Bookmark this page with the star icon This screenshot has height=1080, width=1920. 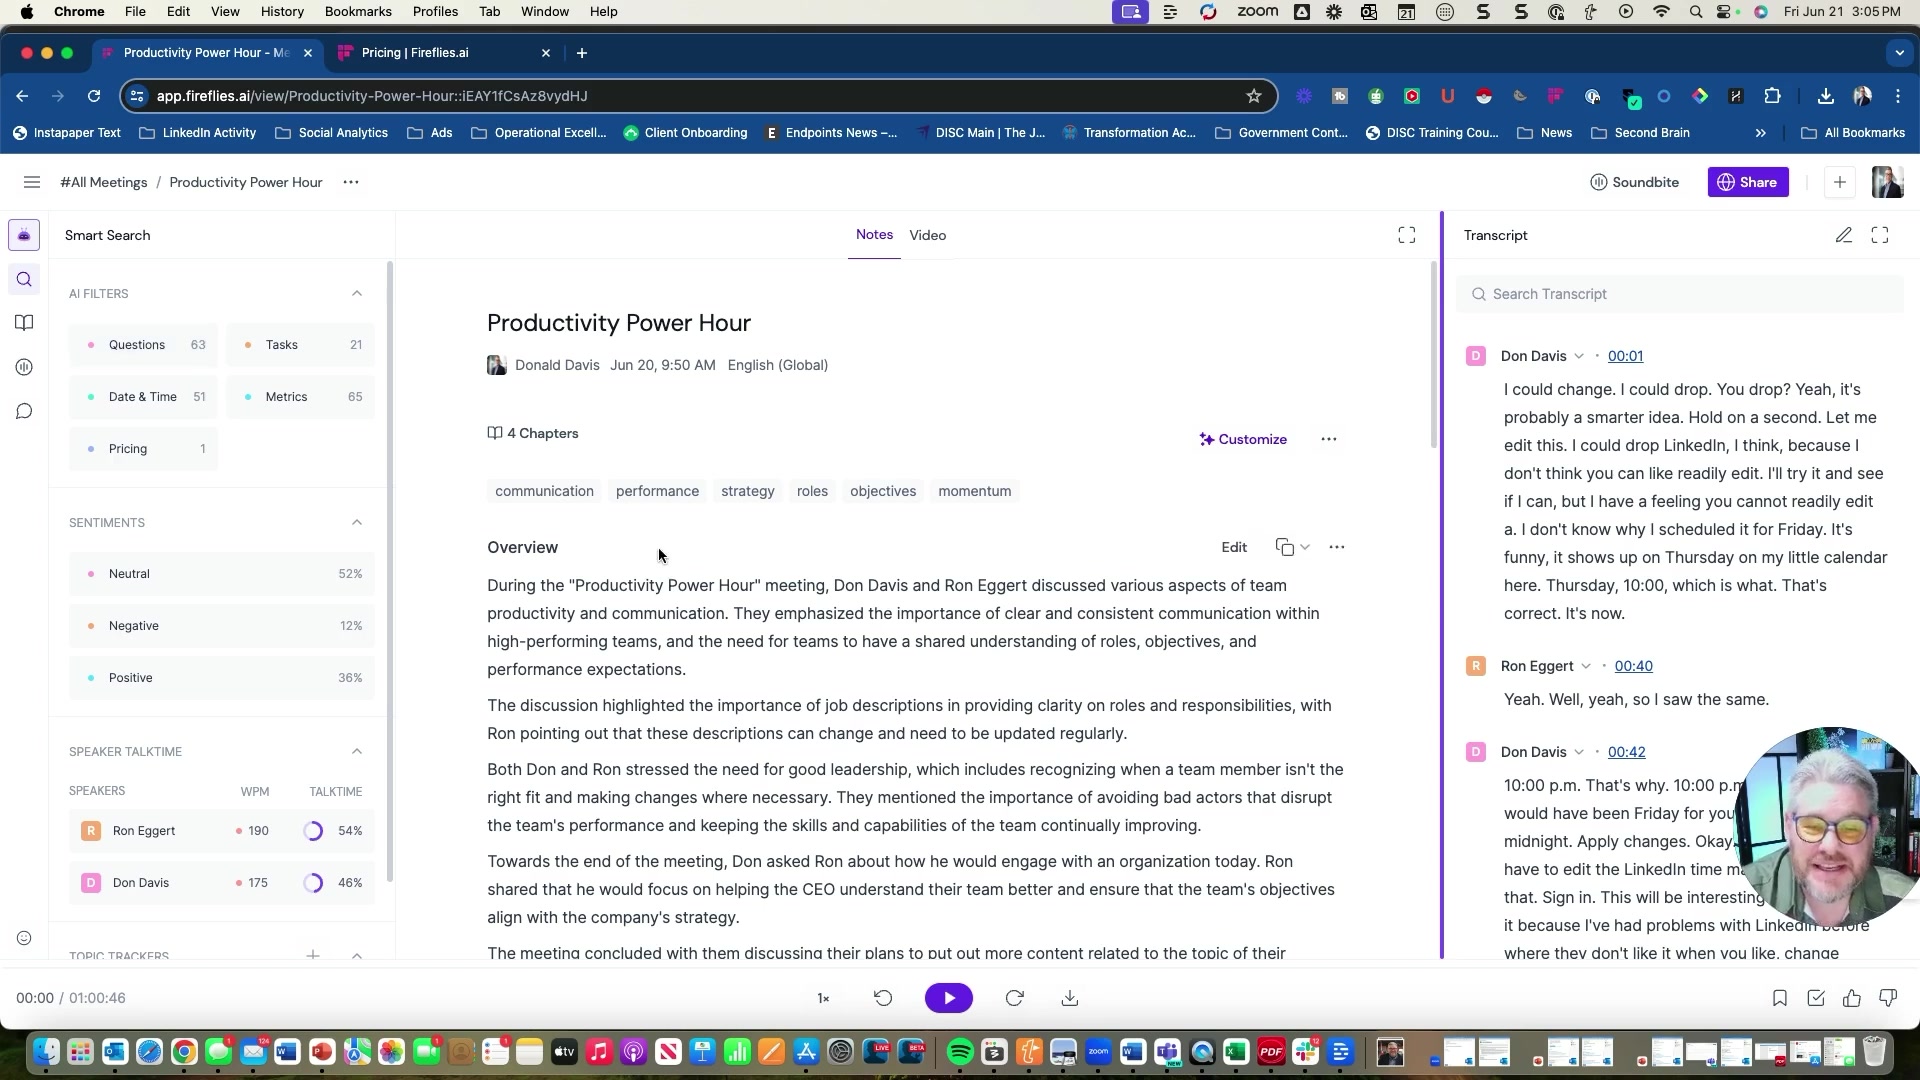tap(1253, 96)
